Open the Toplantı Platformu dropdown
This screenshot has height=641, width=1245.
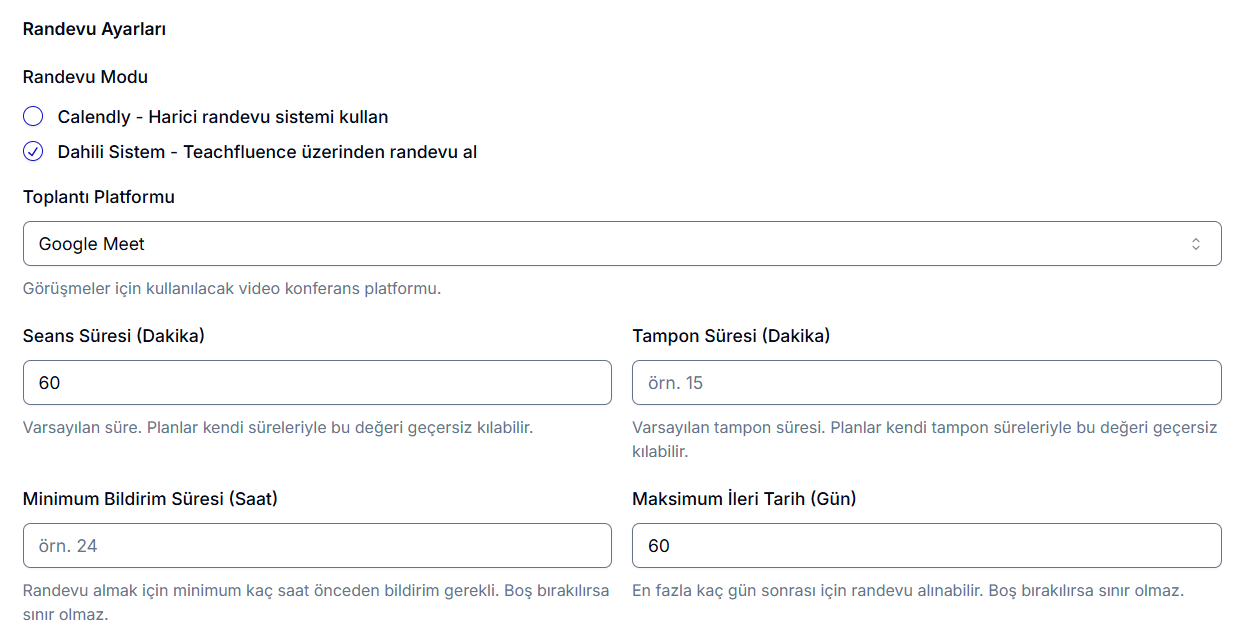pyautogui.click(x=621, y=244)
